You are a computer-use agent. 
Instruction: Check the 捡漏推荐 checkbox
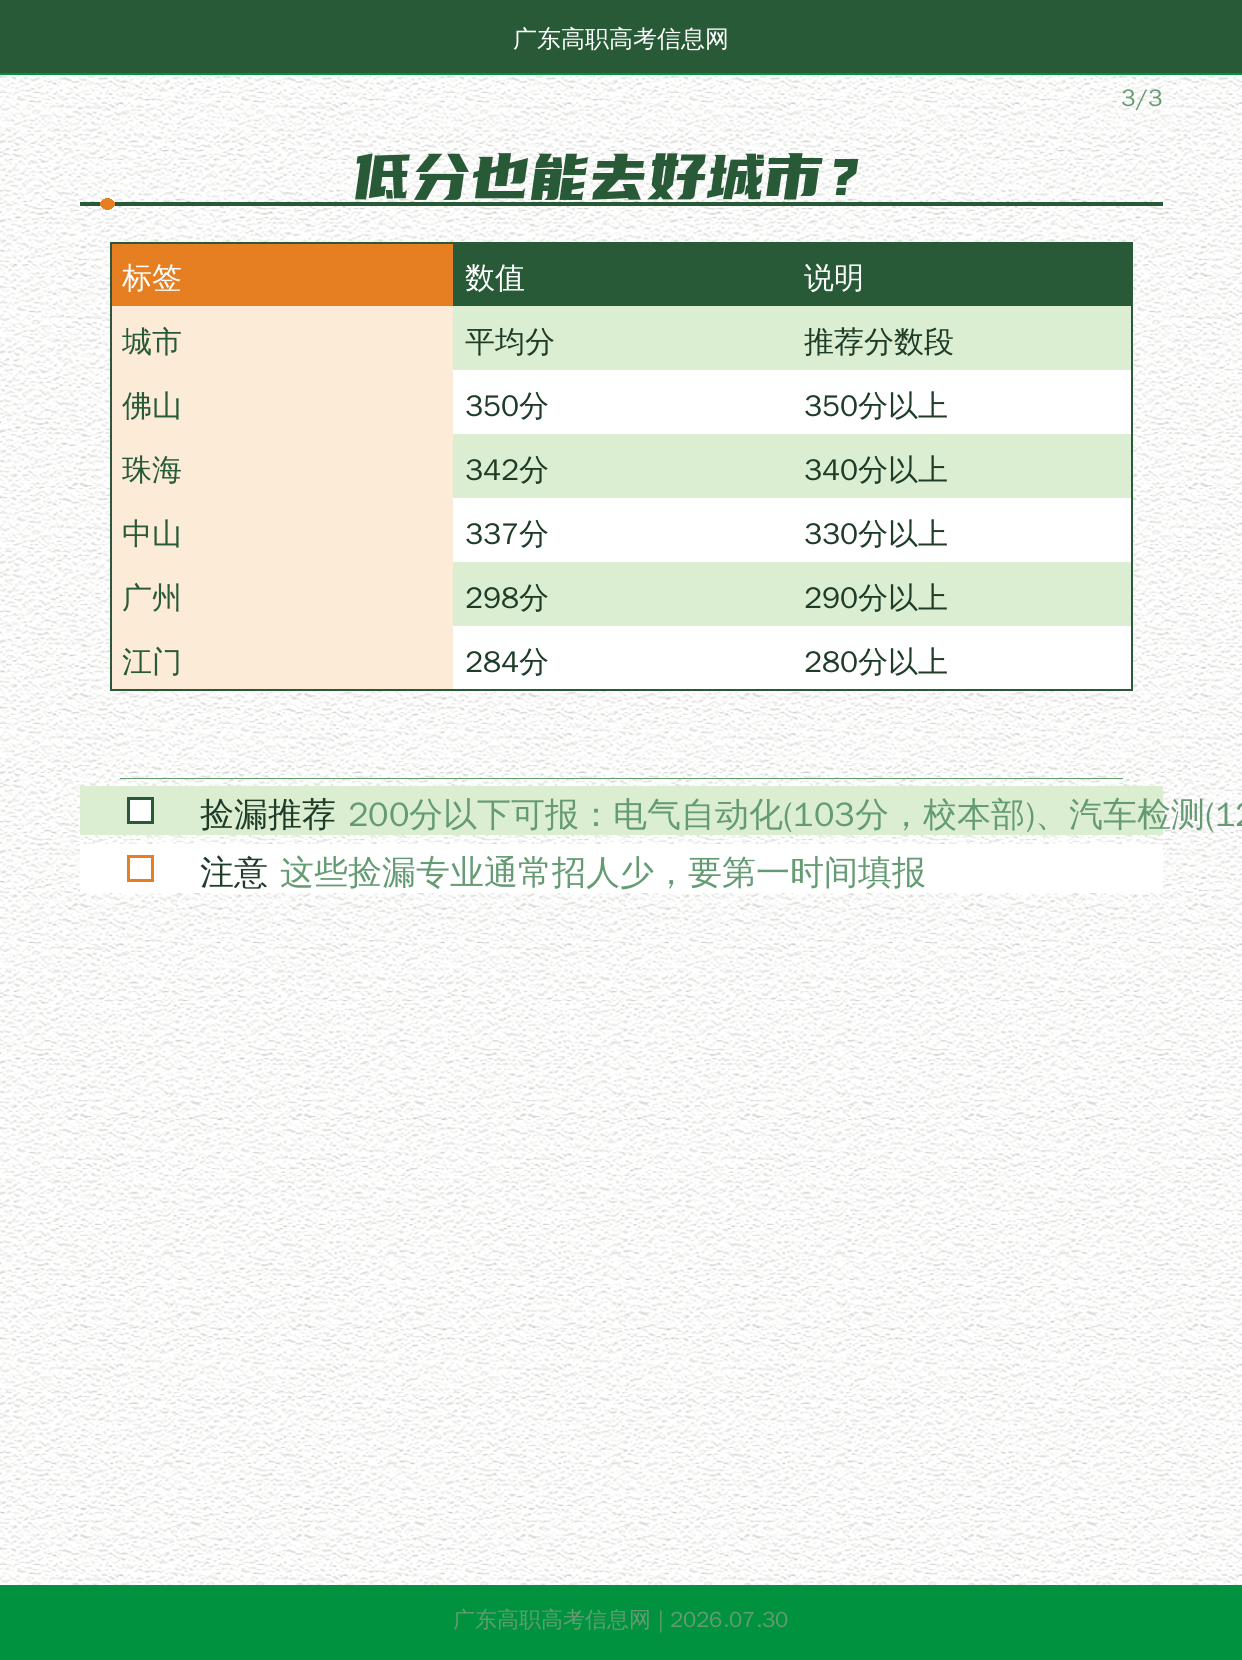click(x=140, y=811)
